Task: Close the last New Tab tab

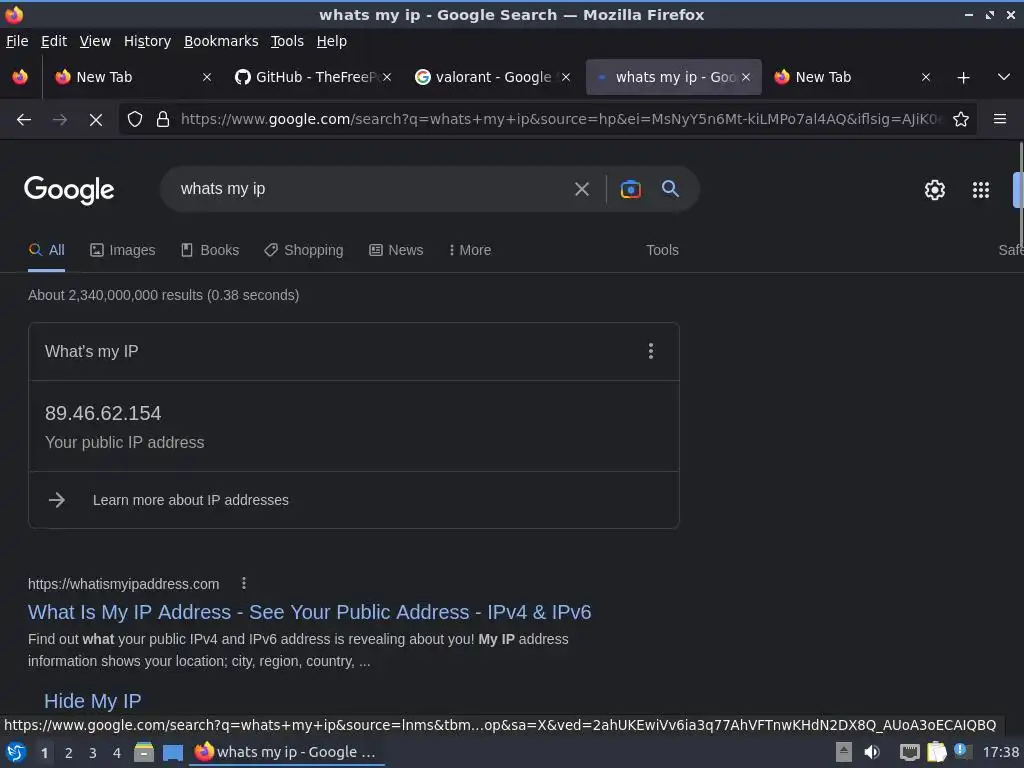Action: 925,77
